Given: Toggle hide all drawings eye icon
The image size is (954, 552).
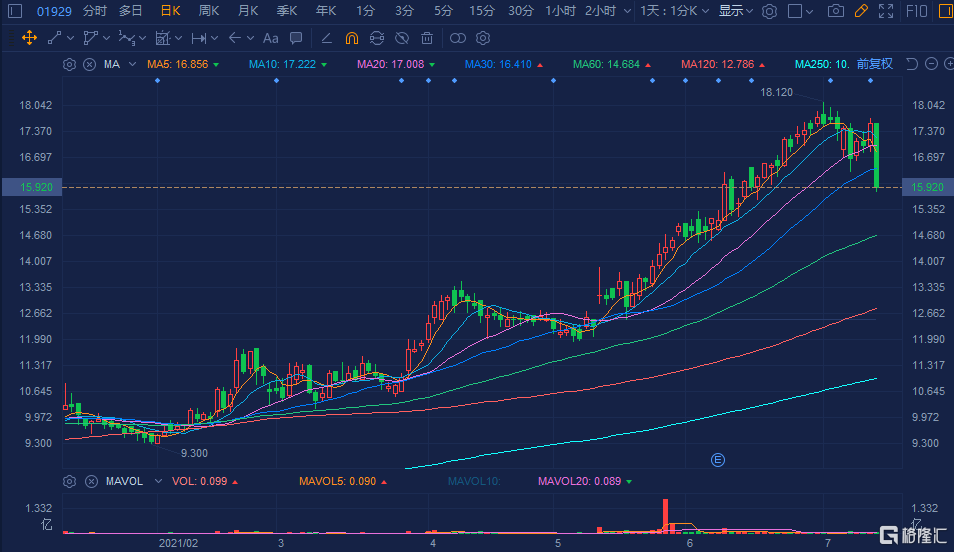Looking at the screenshot, I should tap(402, 38).
